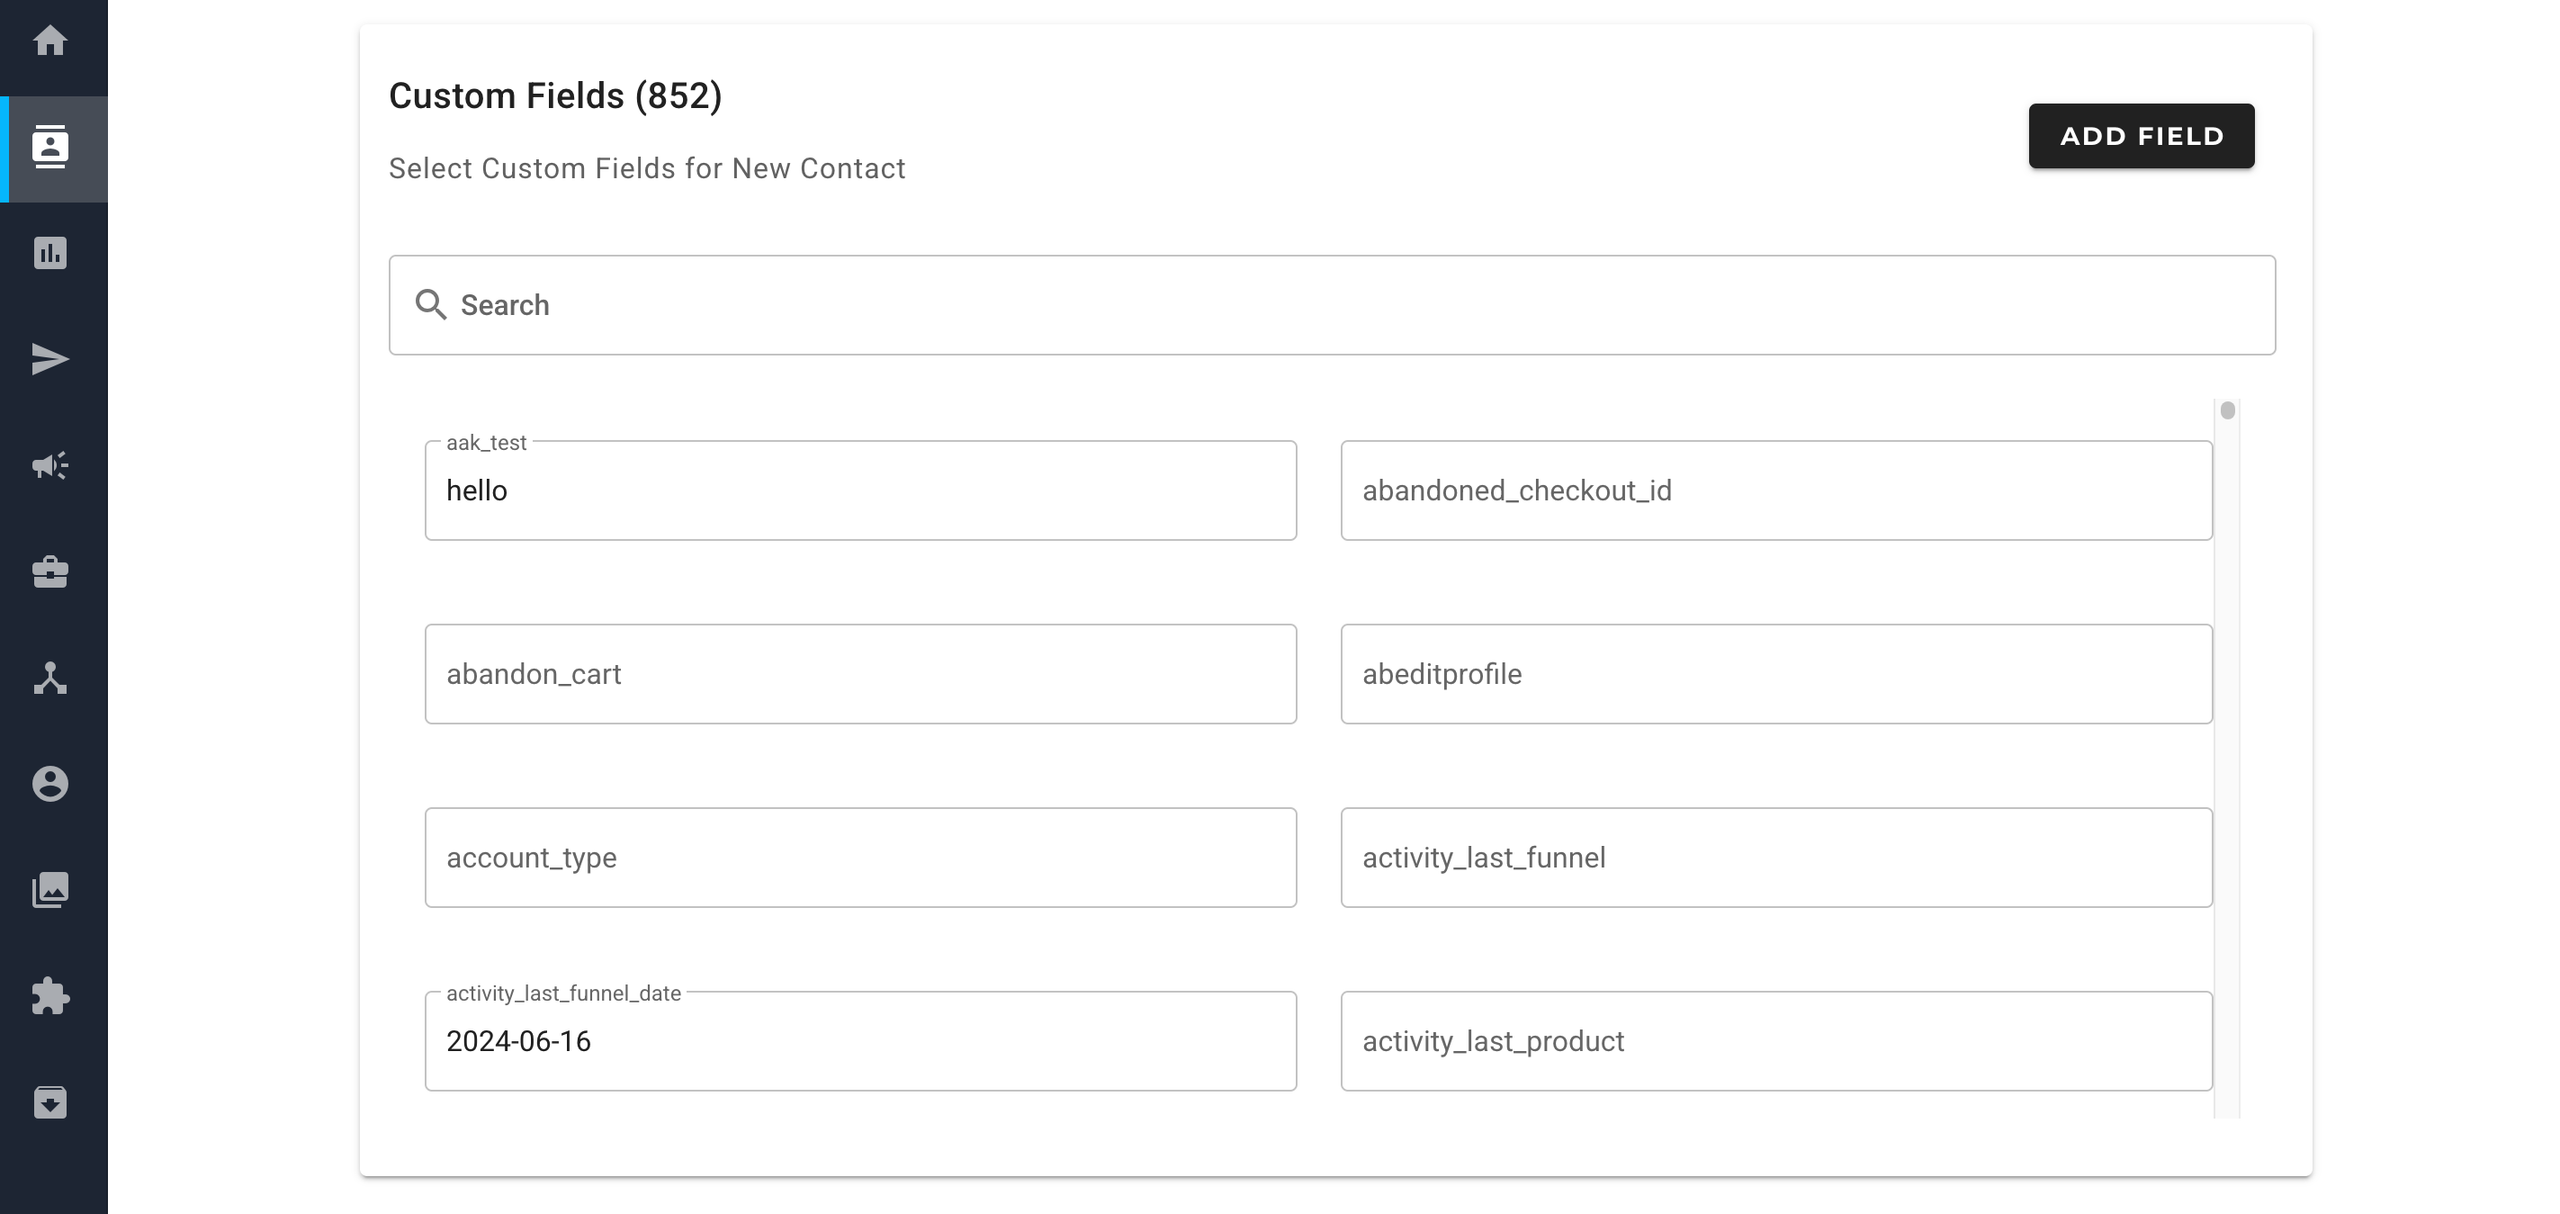The image size is (2560, 1214).
Task: Click into the abandon_cart field
Action: (x=860, y=674)
